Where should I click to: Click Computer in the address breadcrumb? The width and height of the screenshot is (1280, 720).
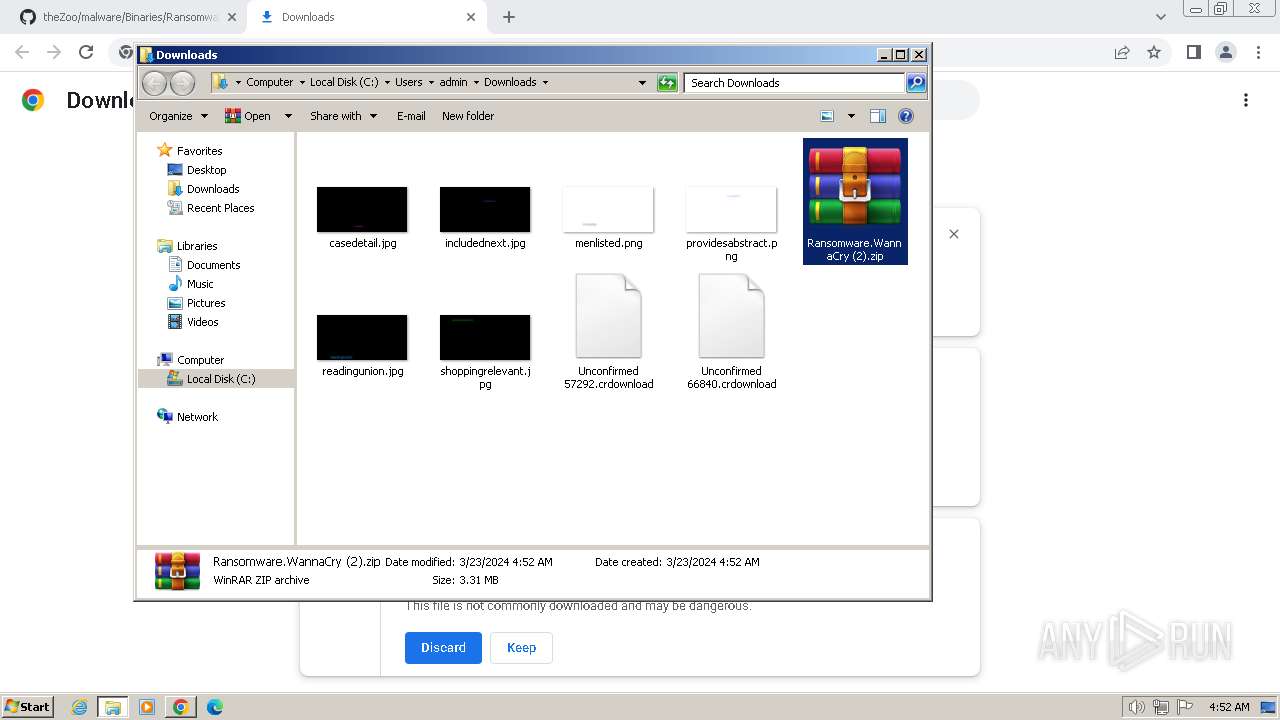(x=269, y=82)
